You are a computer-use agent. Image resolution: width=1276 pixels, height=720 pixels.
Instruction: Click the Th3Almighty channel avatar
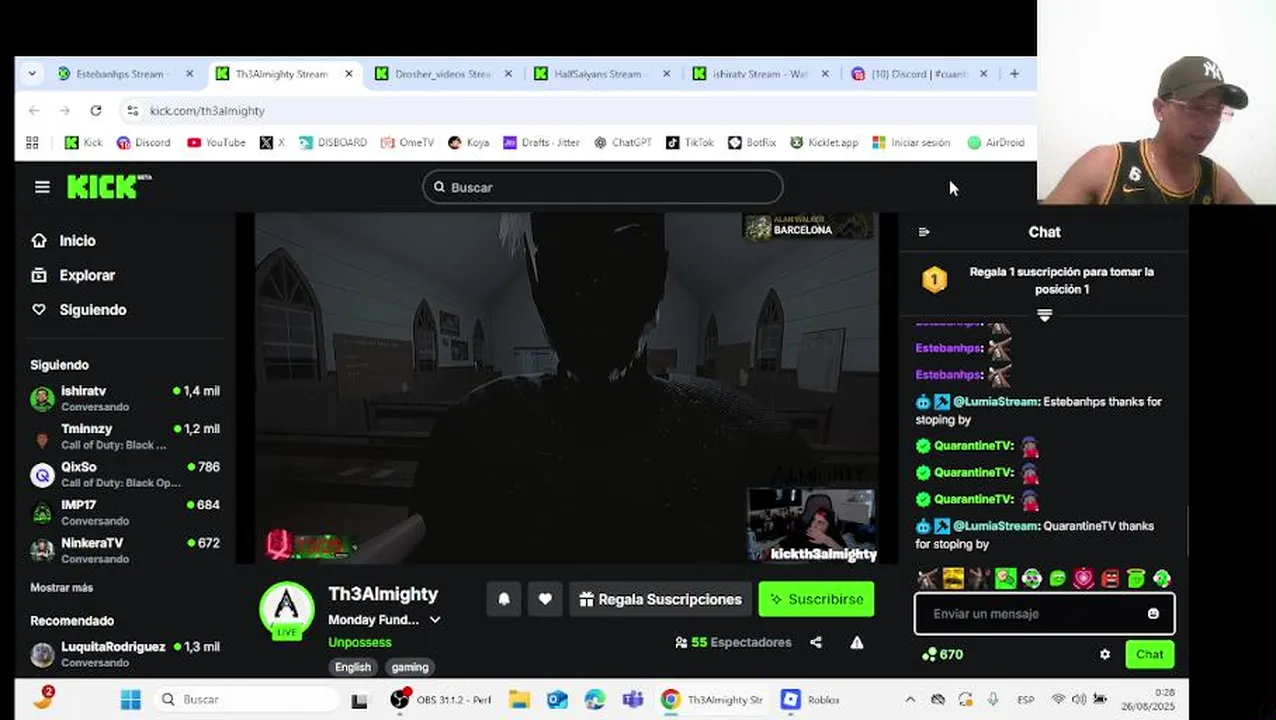coord(287,609)
